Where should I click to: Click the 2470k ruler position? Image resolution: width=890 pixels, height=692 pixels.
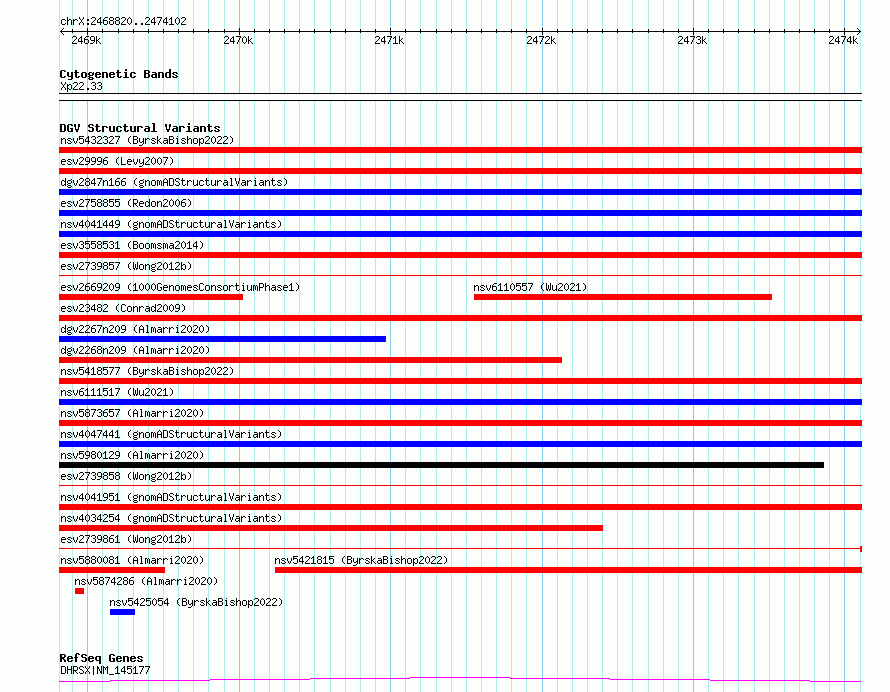click(238, 40)
